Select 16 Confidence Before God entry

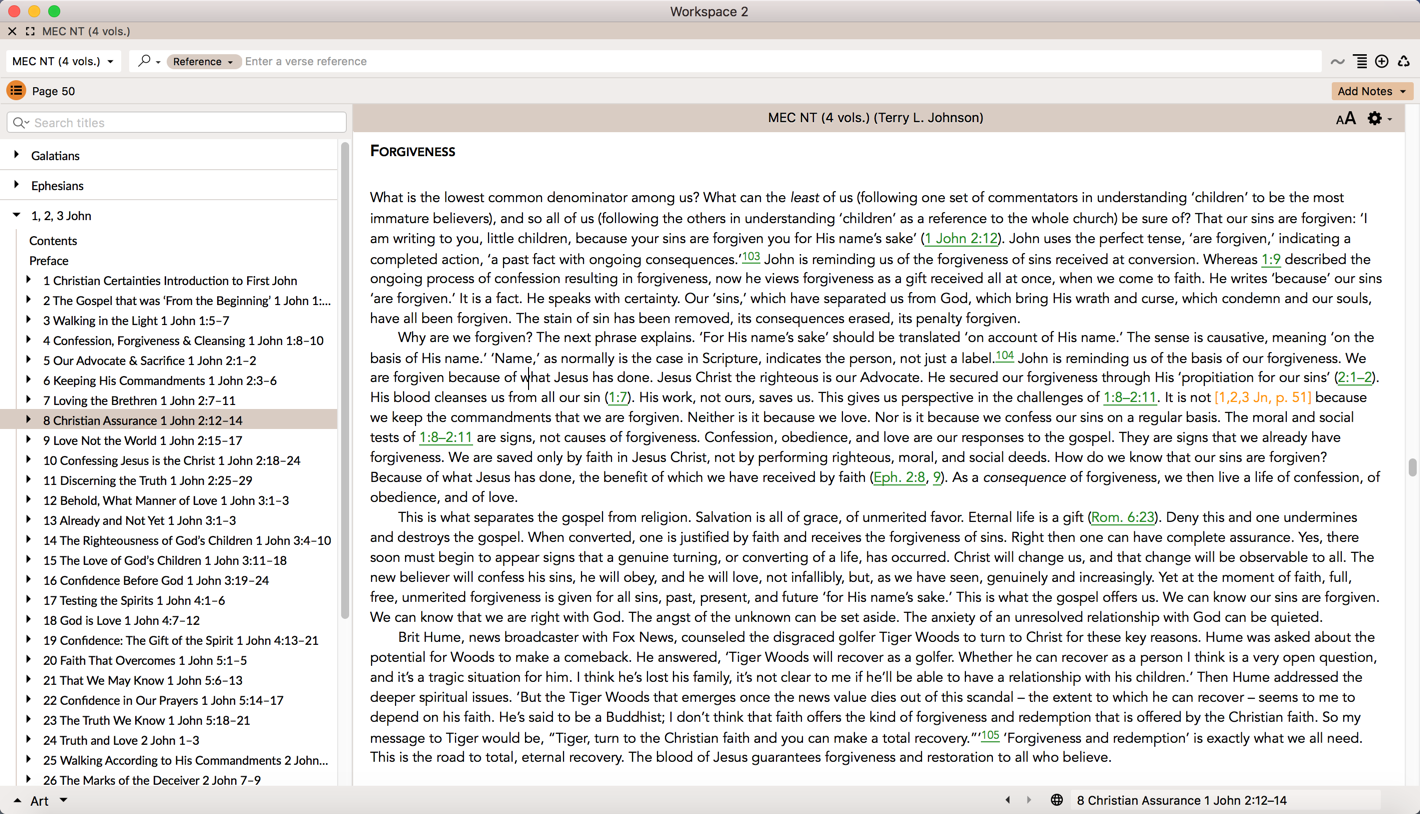[156, 580]
